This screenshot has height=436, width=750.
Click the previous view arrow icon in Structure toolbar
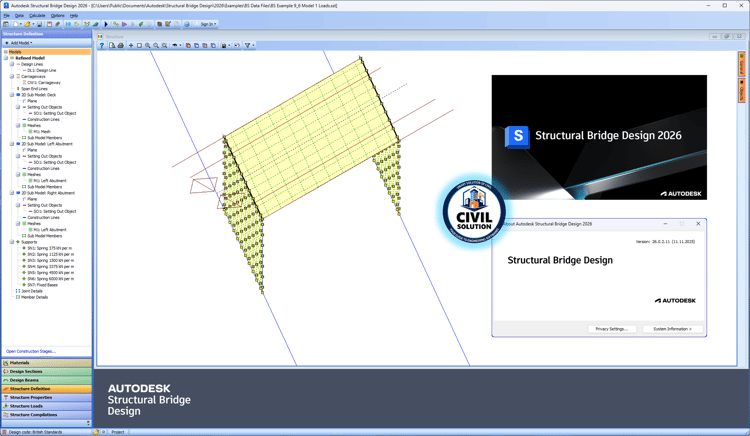(x=175, y=45)
